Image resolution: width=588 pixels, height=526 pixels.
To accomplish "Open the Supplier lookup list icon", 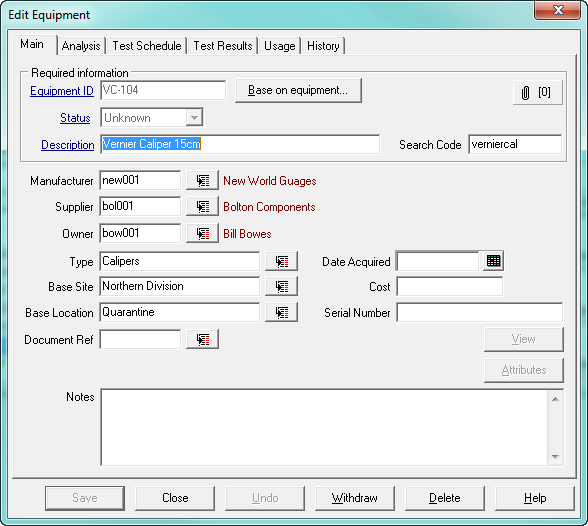I will pos(202,206).
